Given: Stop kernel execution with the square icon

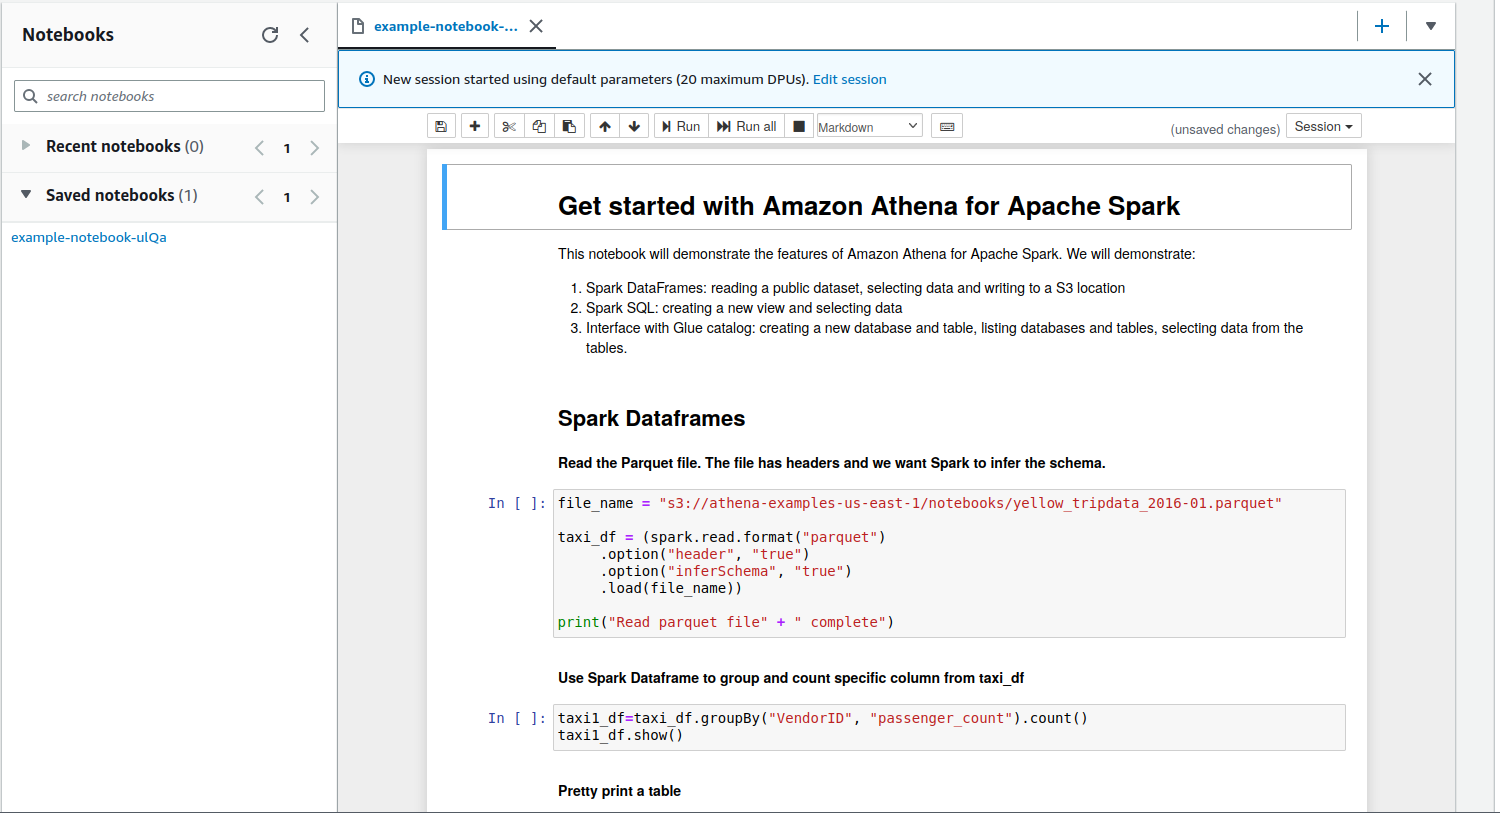Looking at the screenshot, I should pyautogui.click(x=799, y=127).
